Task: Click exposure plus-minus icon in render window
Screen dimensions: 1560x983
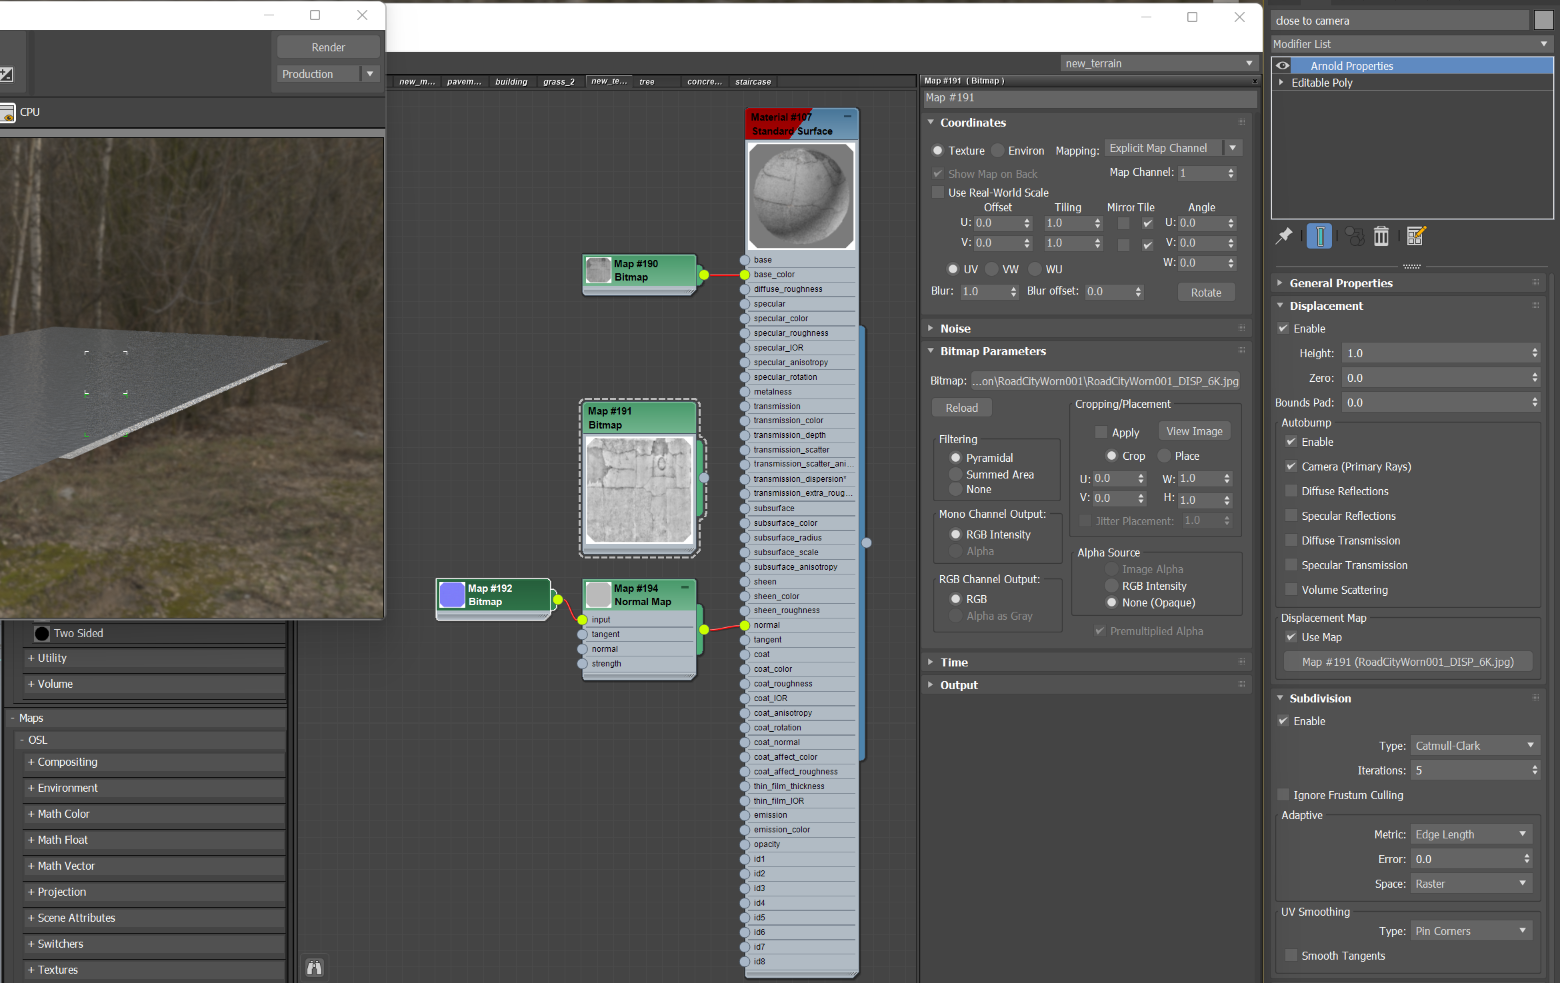Action: 6,74
